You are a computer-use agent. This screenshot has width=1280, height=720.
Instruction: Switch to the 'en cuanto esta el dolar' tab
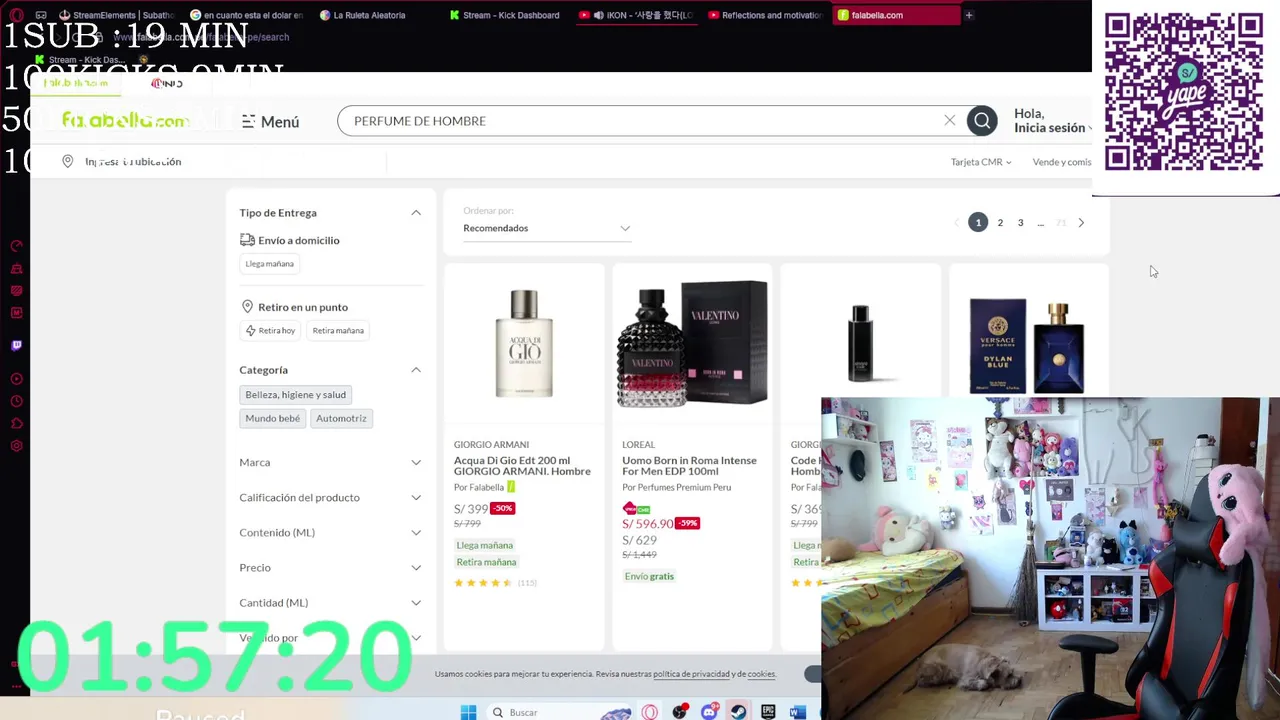pyautogui.click(x=245, y=15)
